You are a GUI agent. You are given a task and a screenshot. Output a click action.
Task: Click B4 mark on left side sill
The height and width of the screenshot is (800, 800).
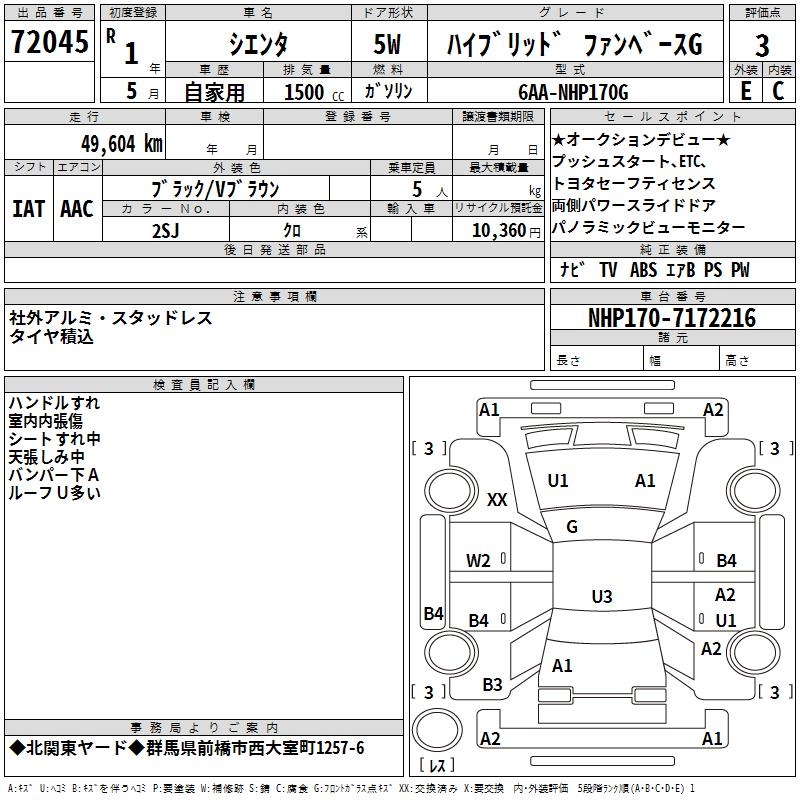[x=434, y=613]
